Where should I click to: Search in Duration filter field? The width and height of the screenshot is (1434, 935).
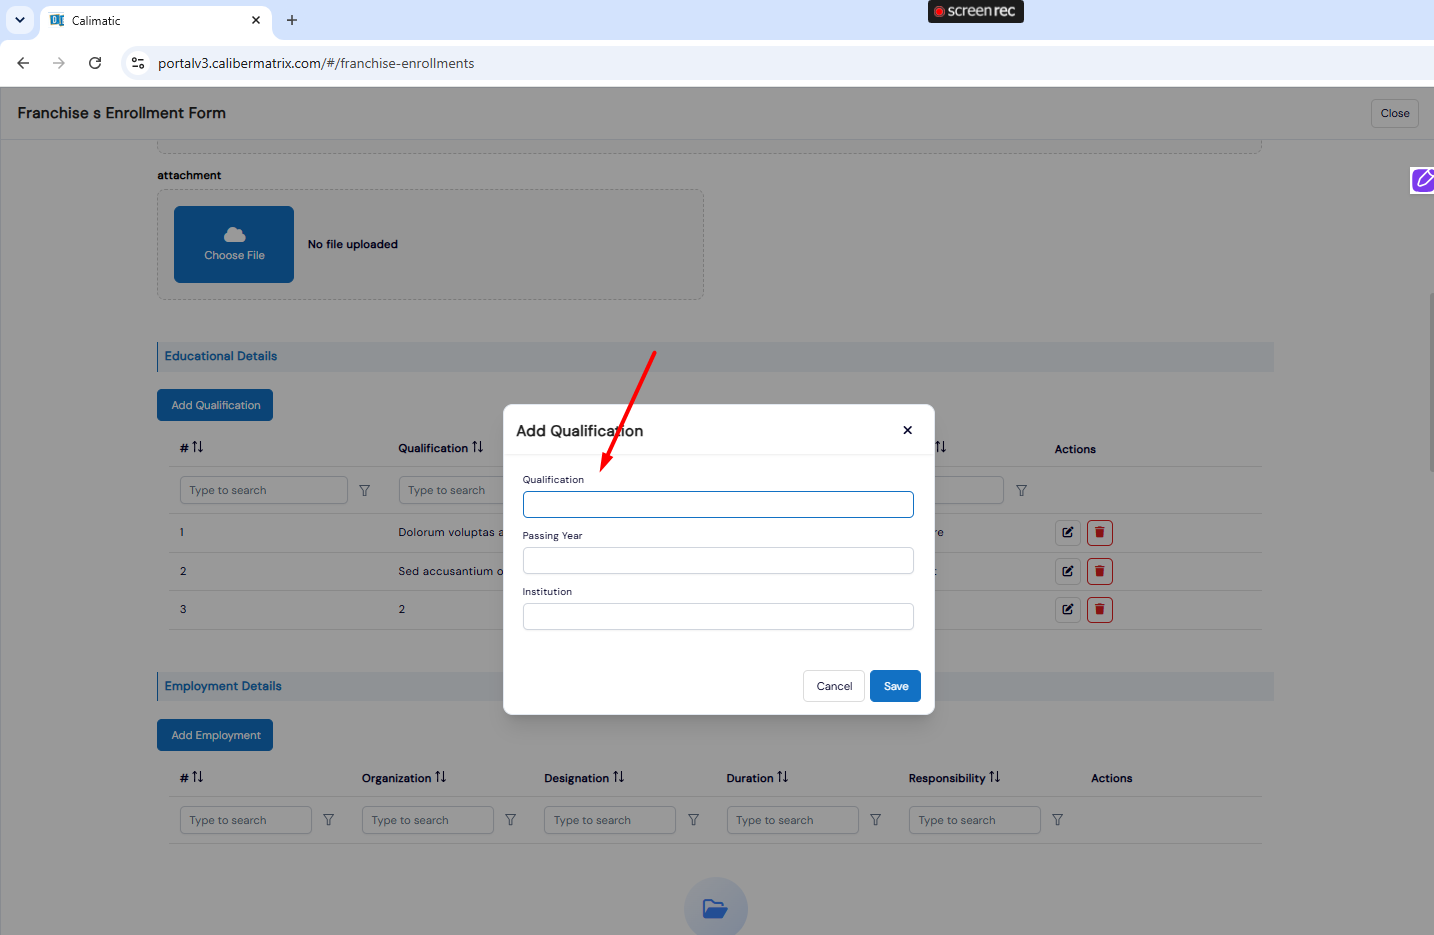point(793,820)
